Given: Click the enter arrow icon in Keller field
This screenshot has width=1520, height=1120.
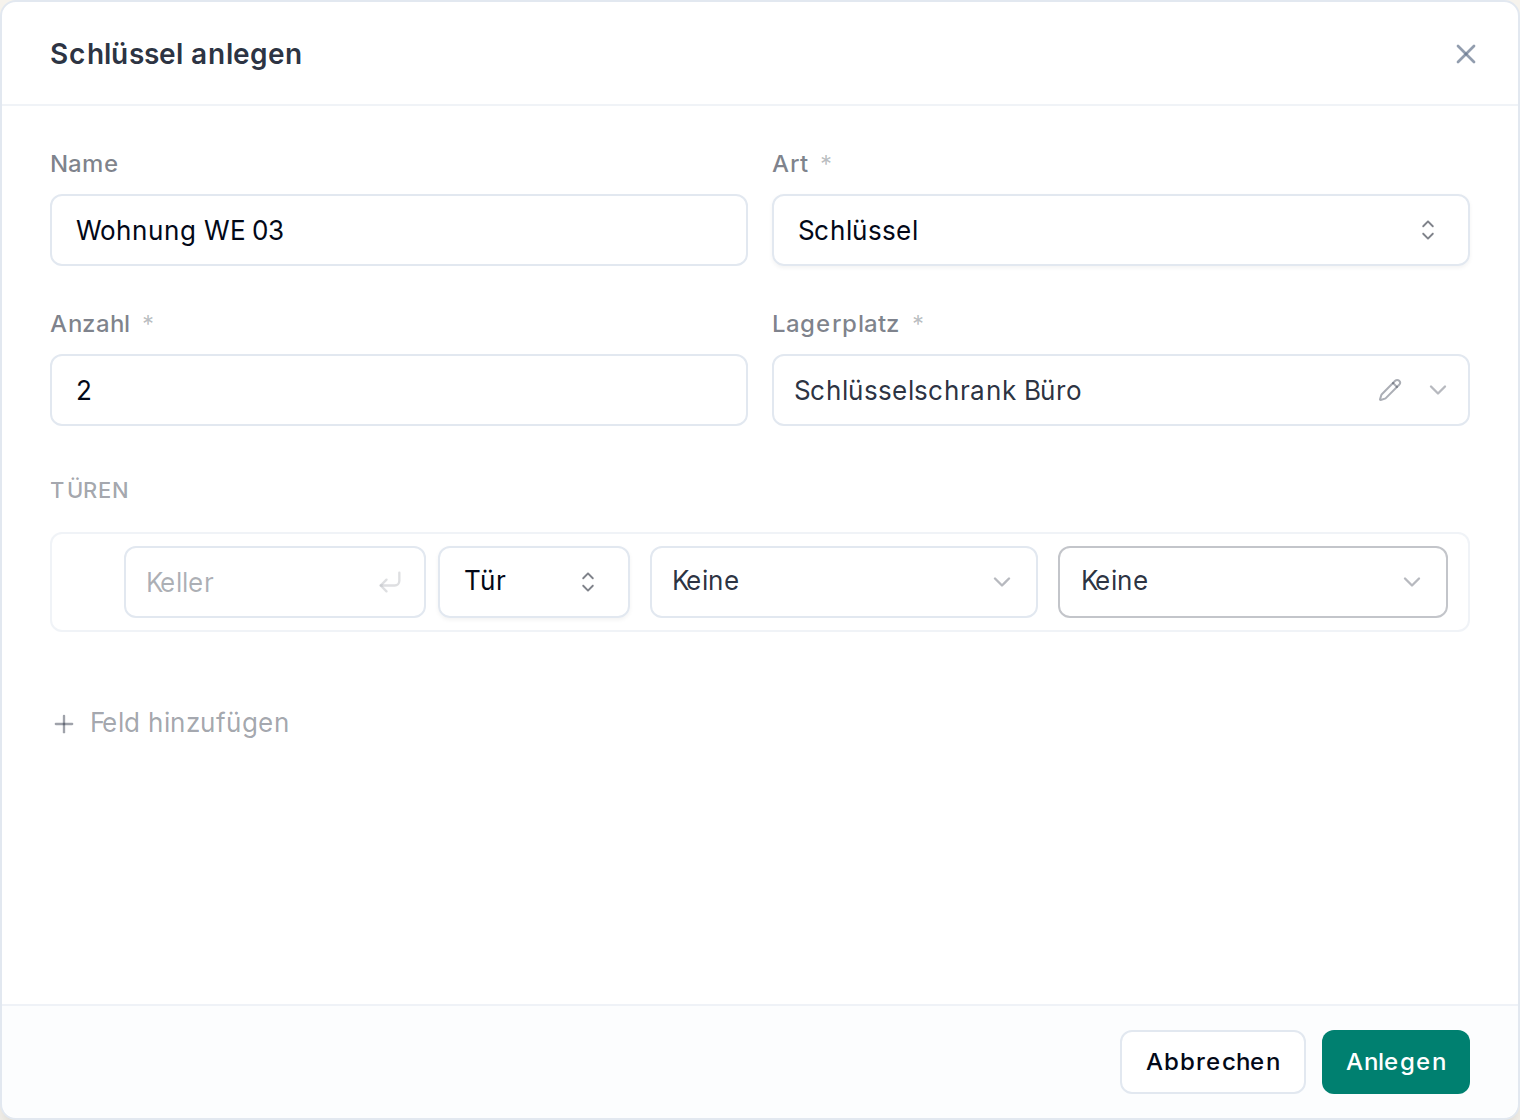Looking at the screenshot, I should pos(390,582).
